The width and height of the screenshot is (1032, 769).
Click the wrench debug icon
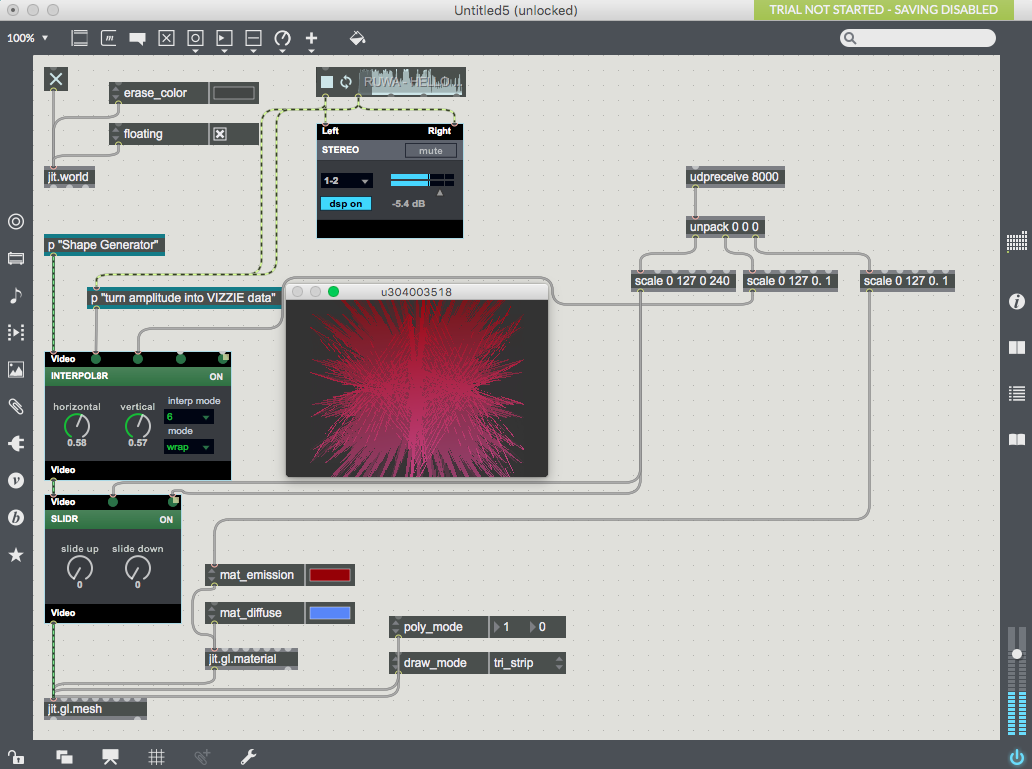[x=249, y=757]
